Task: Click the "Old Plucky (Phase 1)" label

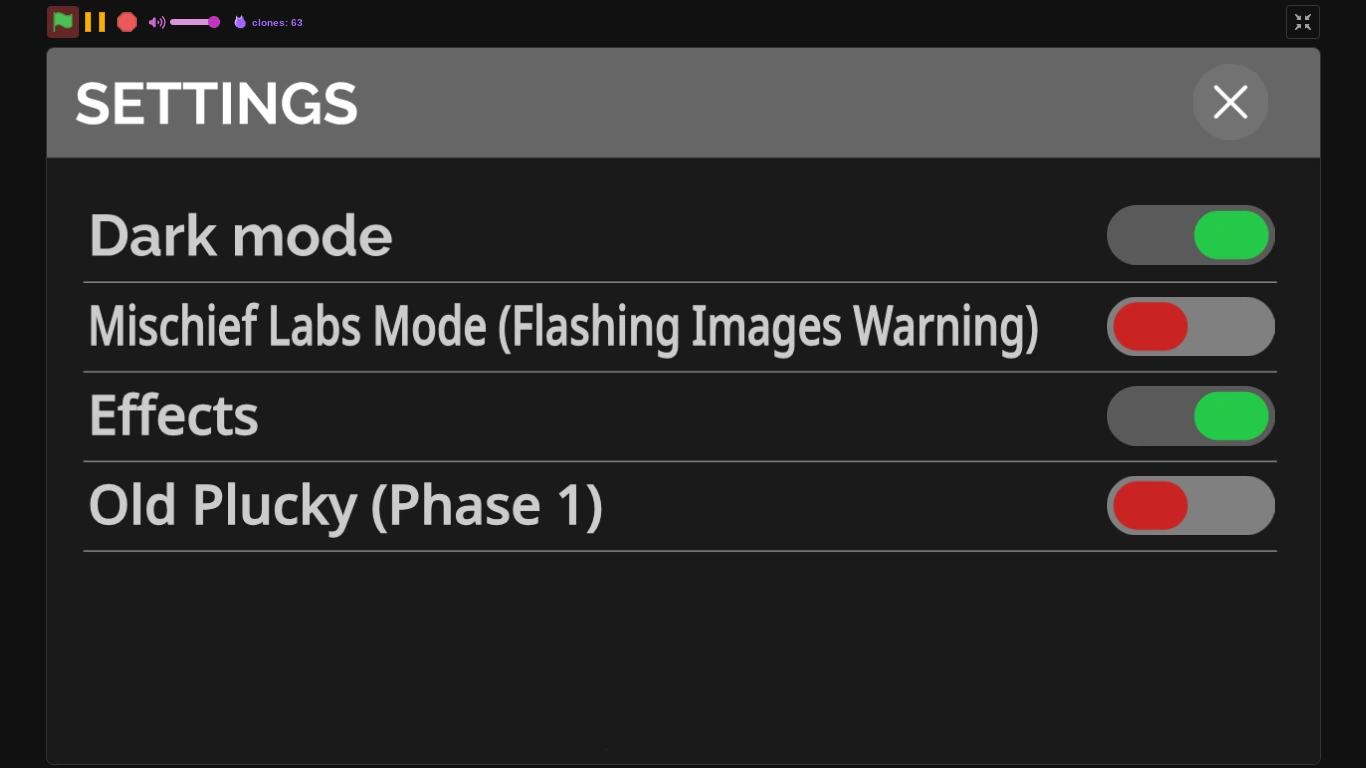Action: coord(345,506)
